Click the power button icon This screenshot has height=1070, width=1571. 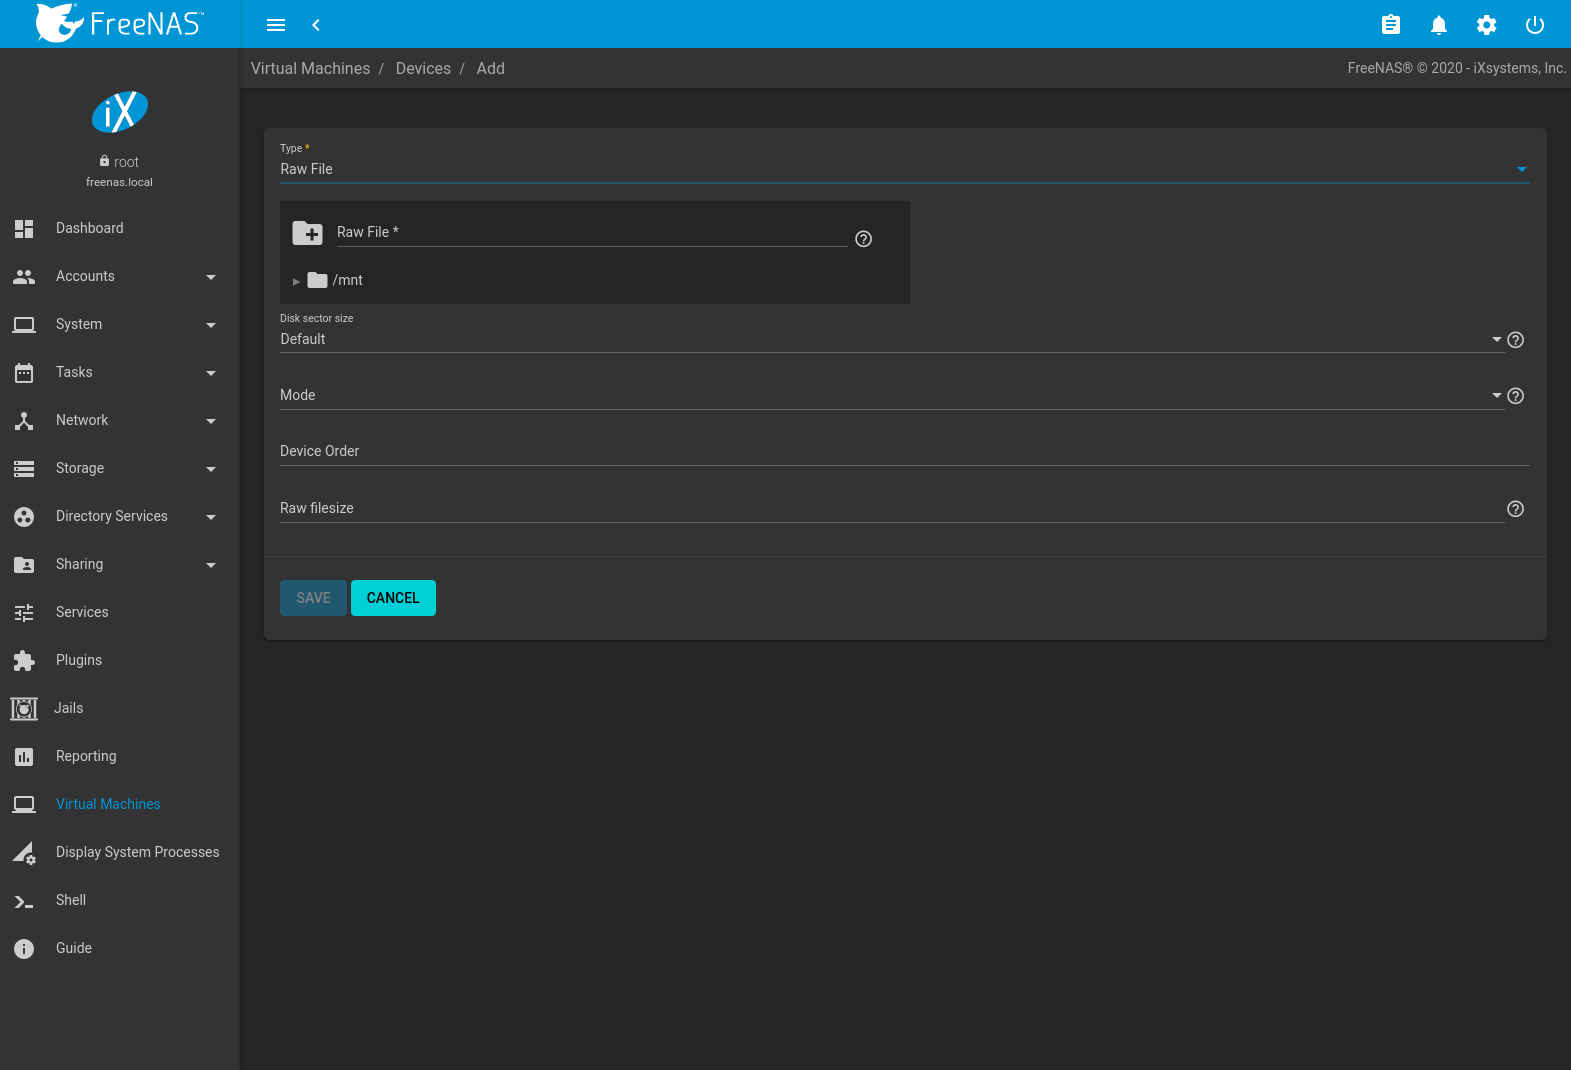pos(1534,25)
